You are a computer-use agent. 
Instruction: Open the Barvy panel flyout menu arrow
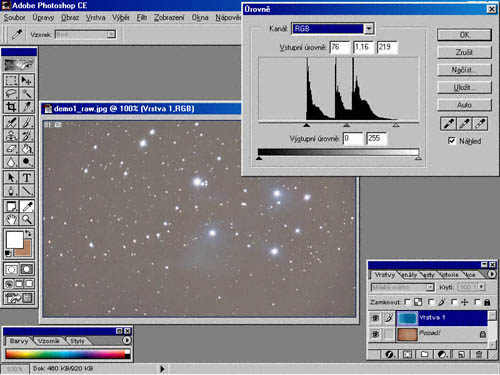[127, 340]
